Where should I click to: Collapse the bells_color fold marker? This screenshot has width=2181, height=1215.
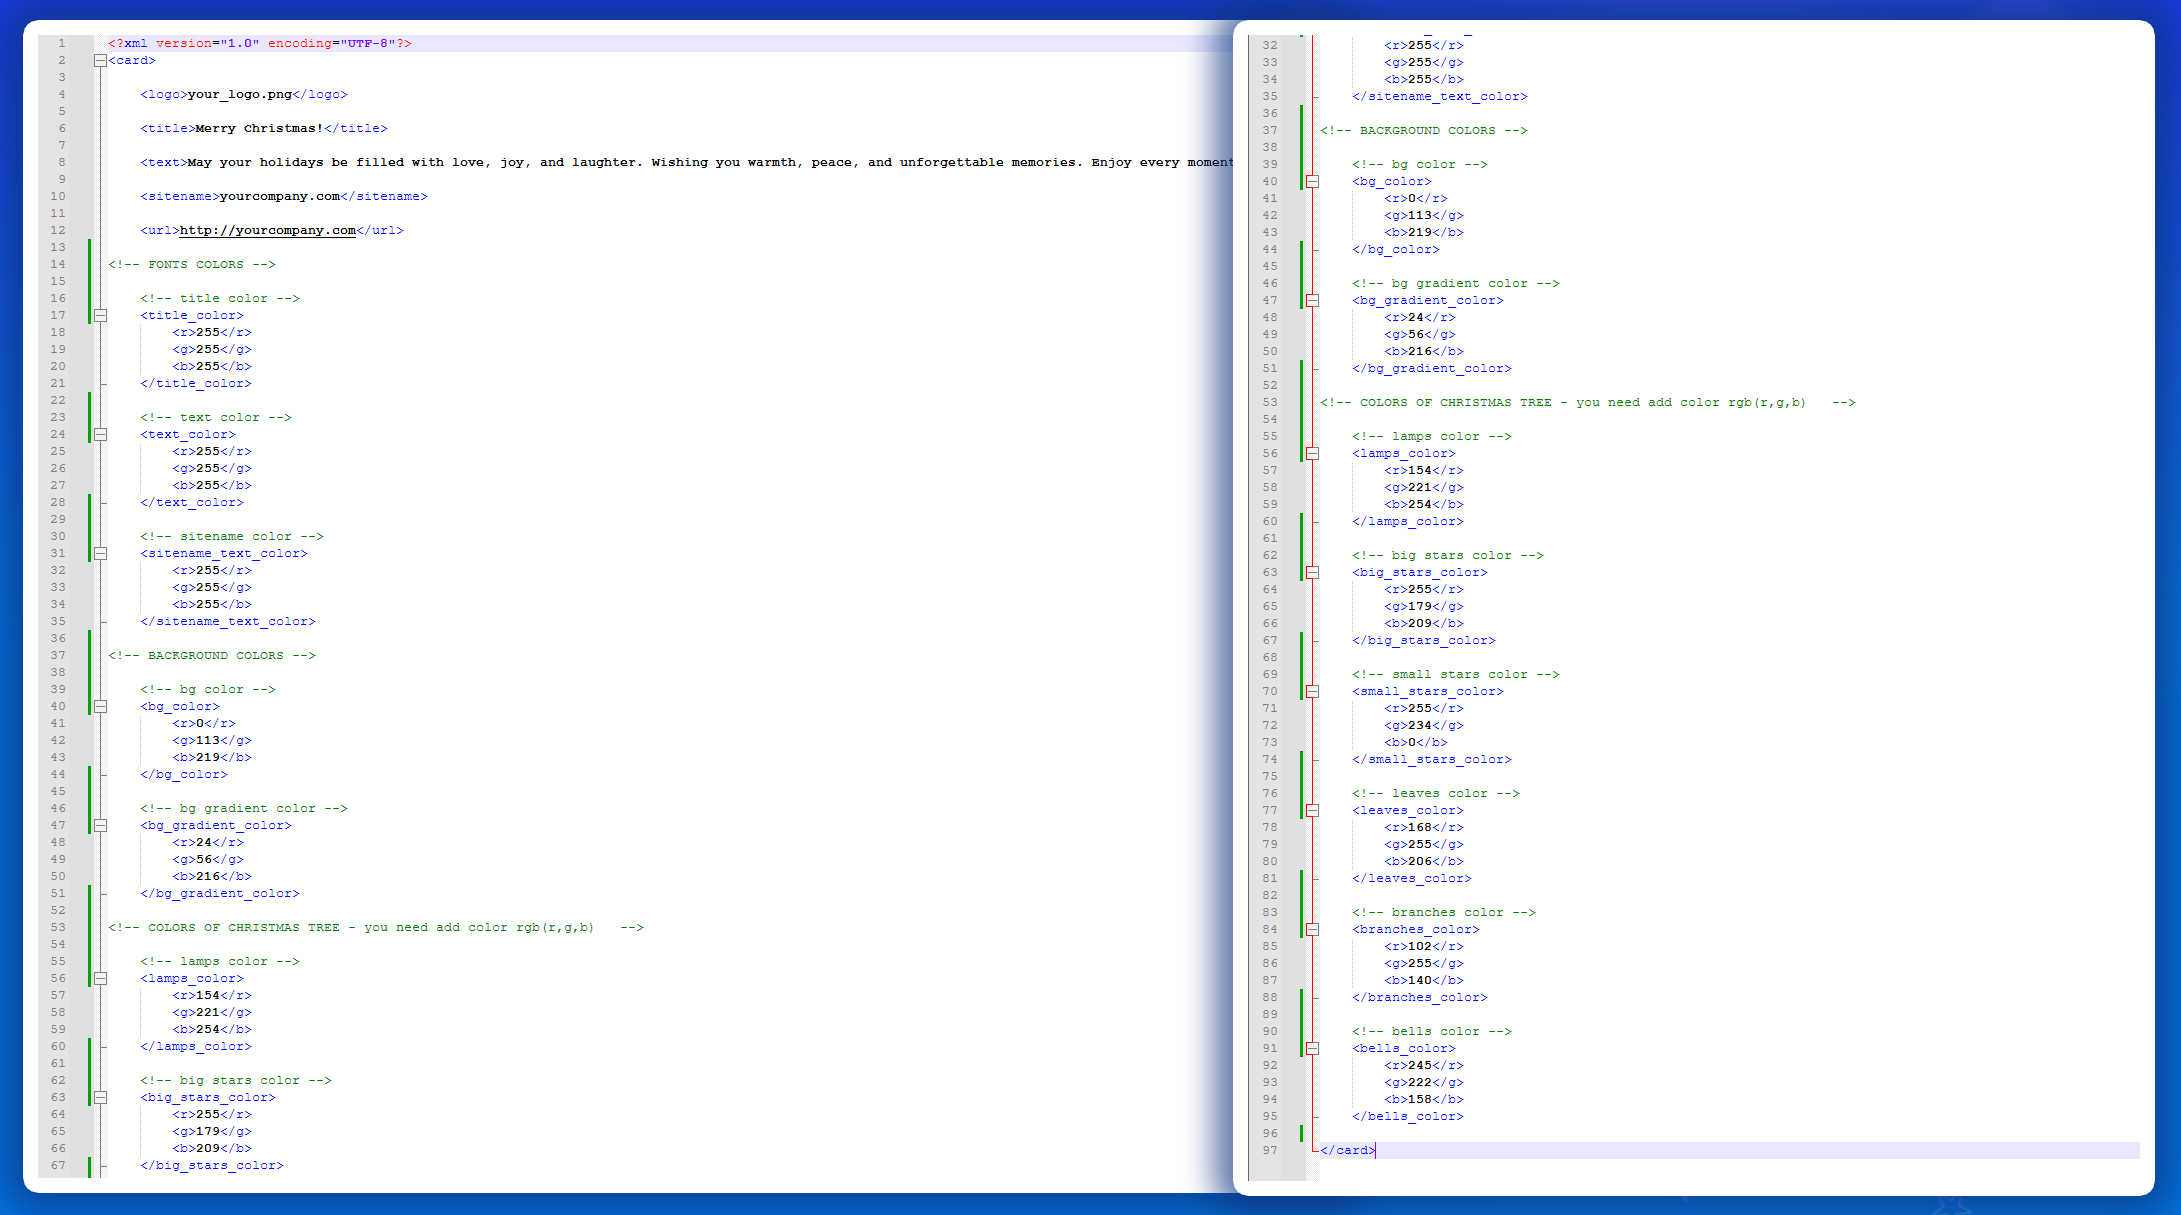1312,1049
